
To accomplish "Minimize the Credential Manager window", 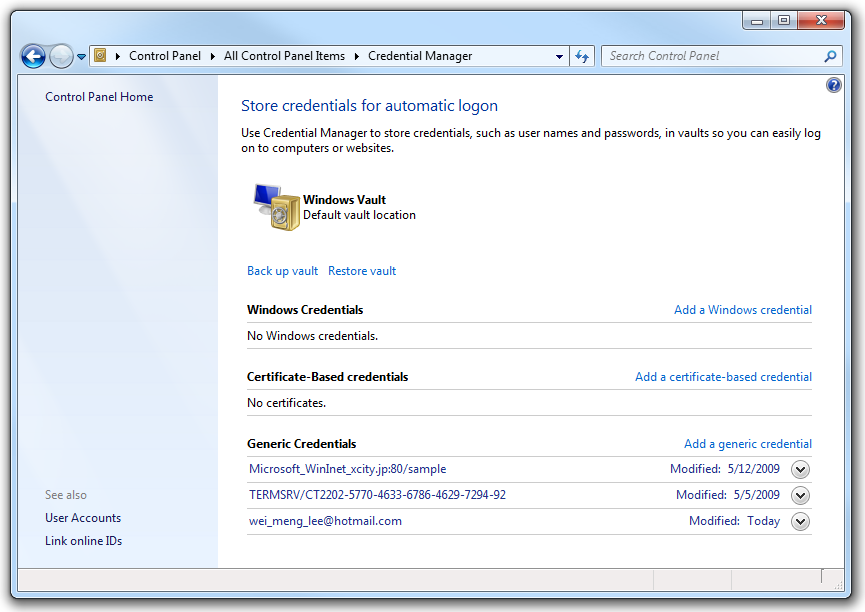I will [757, 21].
